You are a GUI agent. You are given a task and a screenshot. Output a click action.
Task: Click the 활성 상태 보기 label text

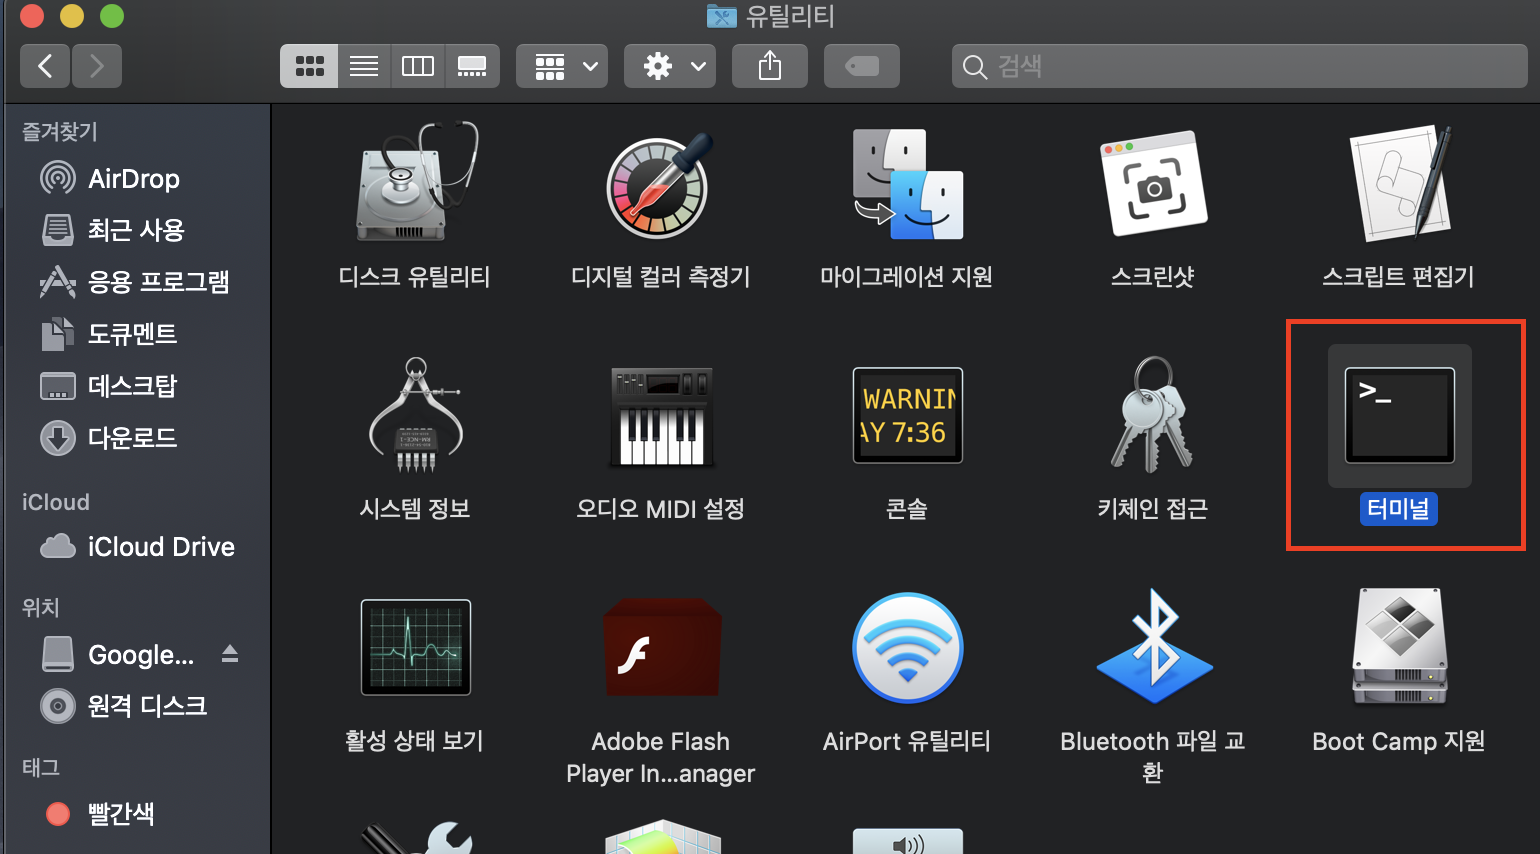pos(415,741)
